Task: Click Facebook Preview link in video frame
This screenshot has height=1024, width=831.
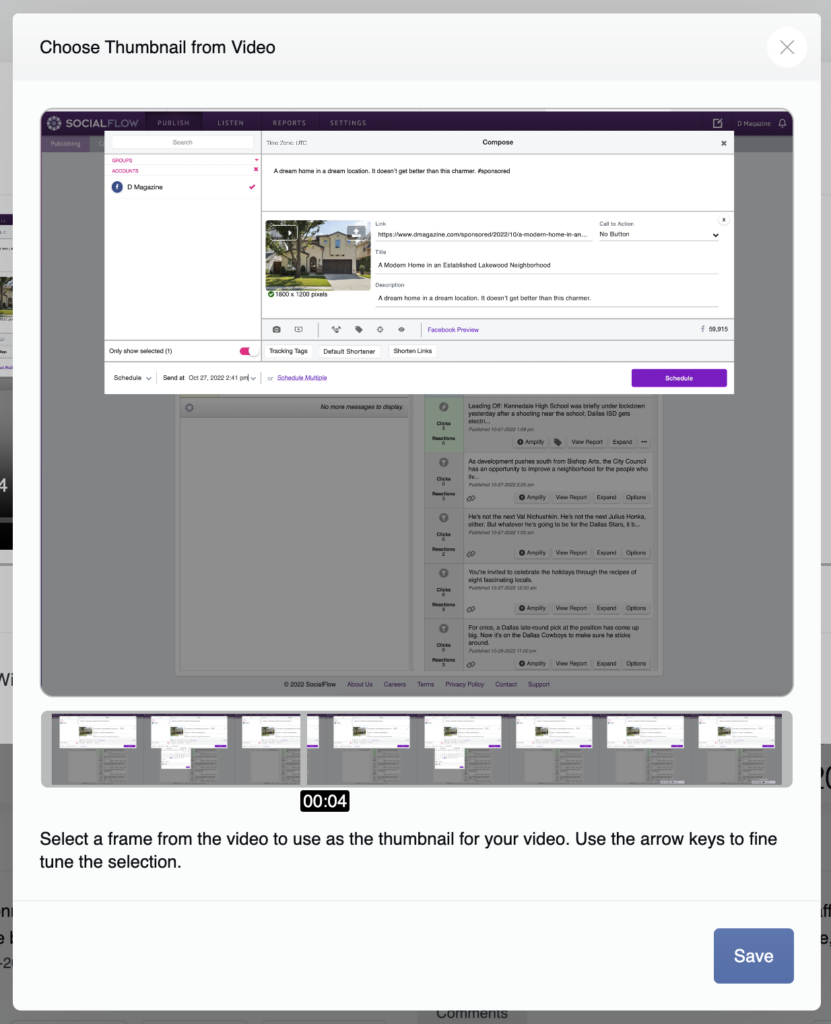Action: pos(453,330)
